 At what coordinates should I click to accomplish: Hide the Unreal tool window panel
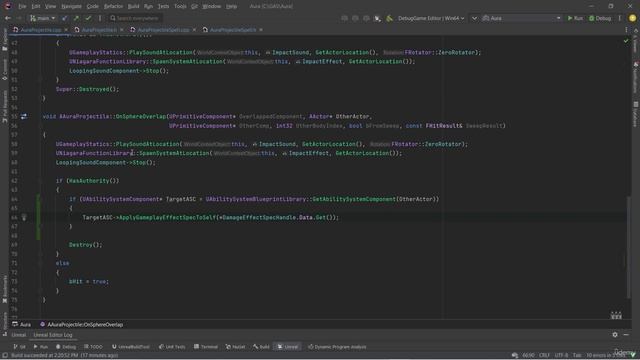click(x=626, y=335)
